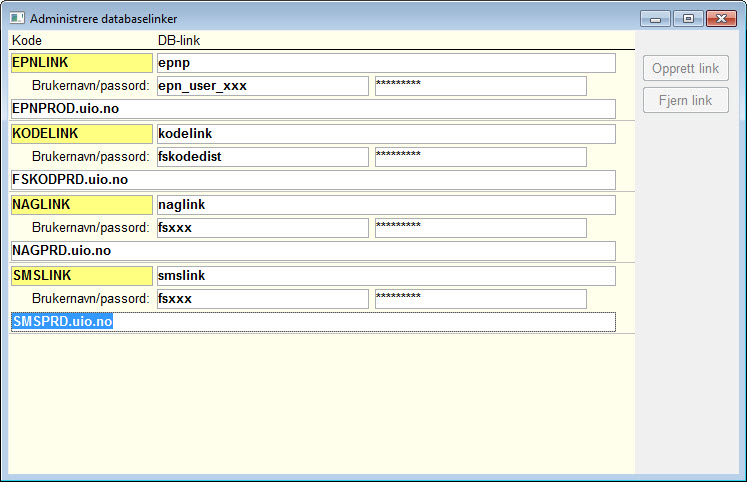Image resolution: width=747 pixels, height=482 pixels.
Task: Maximize the Administrere databaselinker window
Action: [x=688, y=19]
